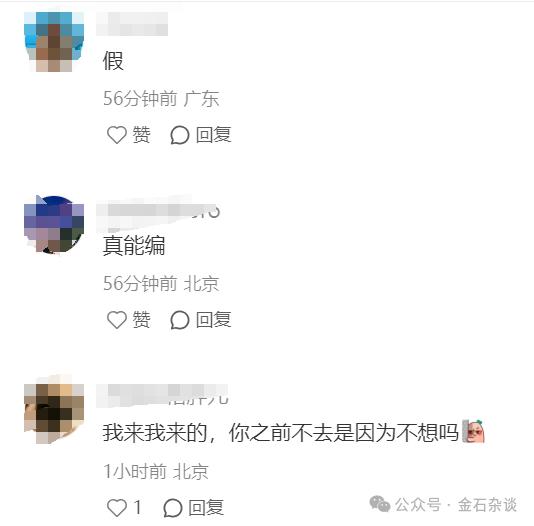The image size is (534, 526).
Task: Click "回复" text under "真能编" comment
Action: pyautogui.click(x=214, y=320)
